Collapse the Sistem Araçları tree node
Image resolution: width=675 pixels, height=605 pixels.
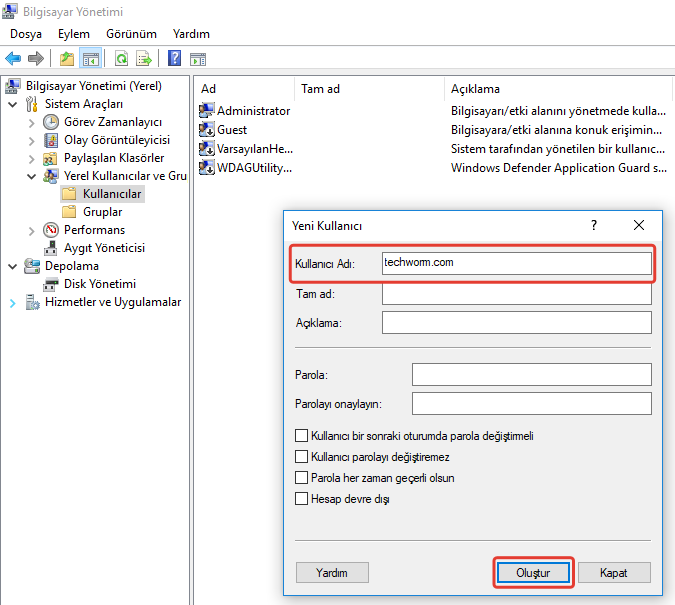pos(12,104)
